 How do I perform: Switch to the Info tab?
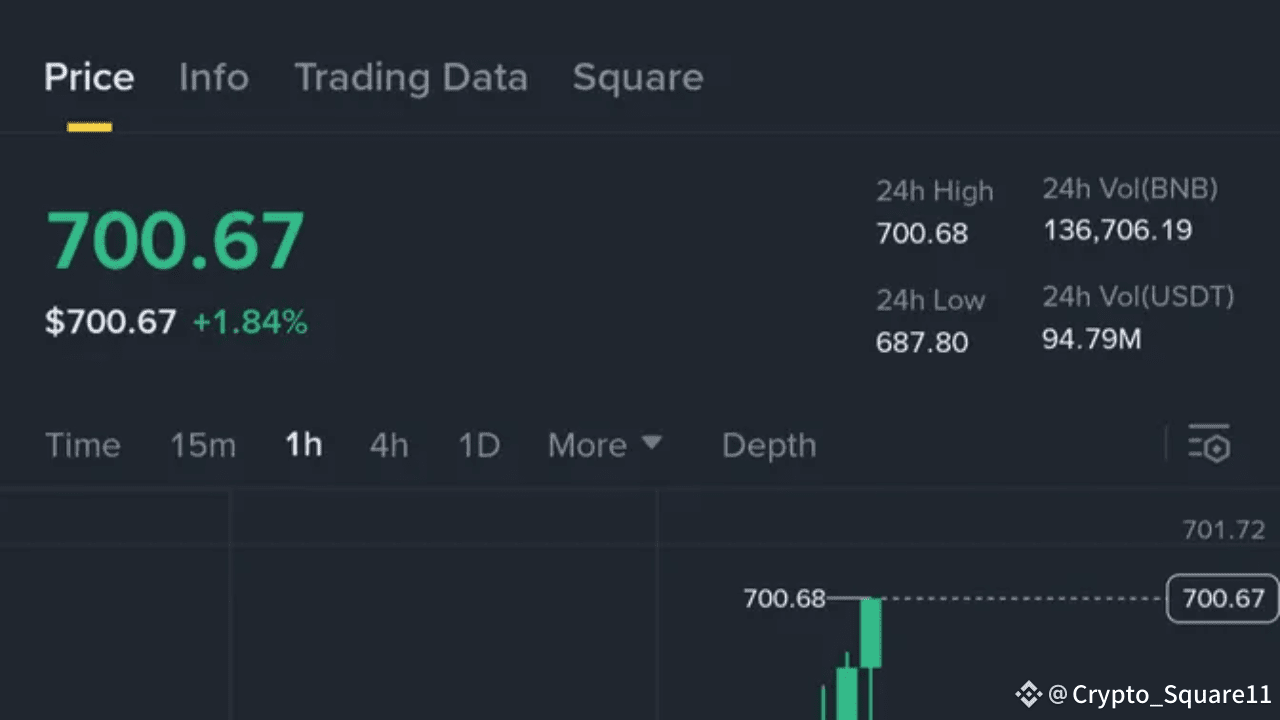pyautogui.click(x=214, y=78)
